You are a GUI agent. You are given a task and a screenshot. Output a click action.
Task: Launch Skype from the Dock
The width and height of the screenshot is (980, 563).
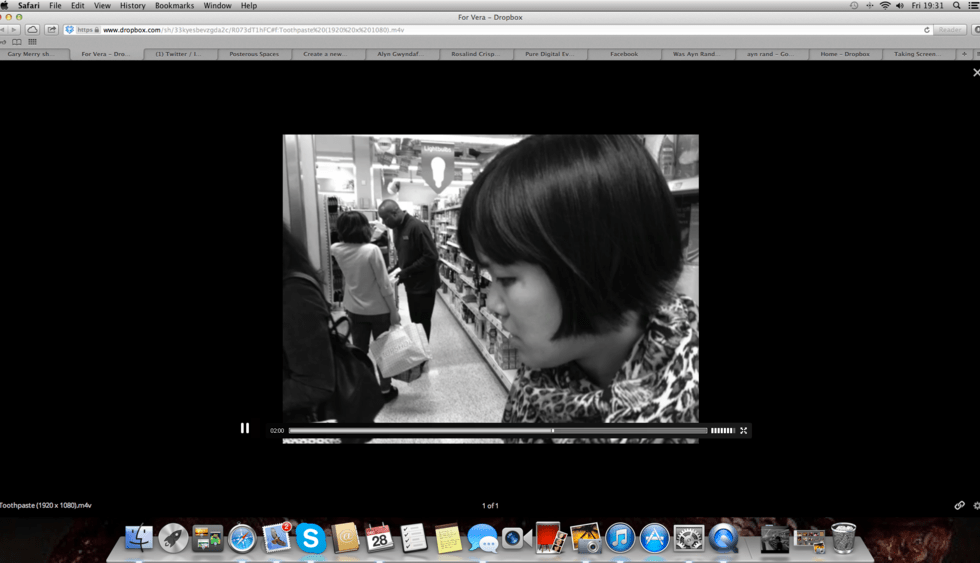311,539
